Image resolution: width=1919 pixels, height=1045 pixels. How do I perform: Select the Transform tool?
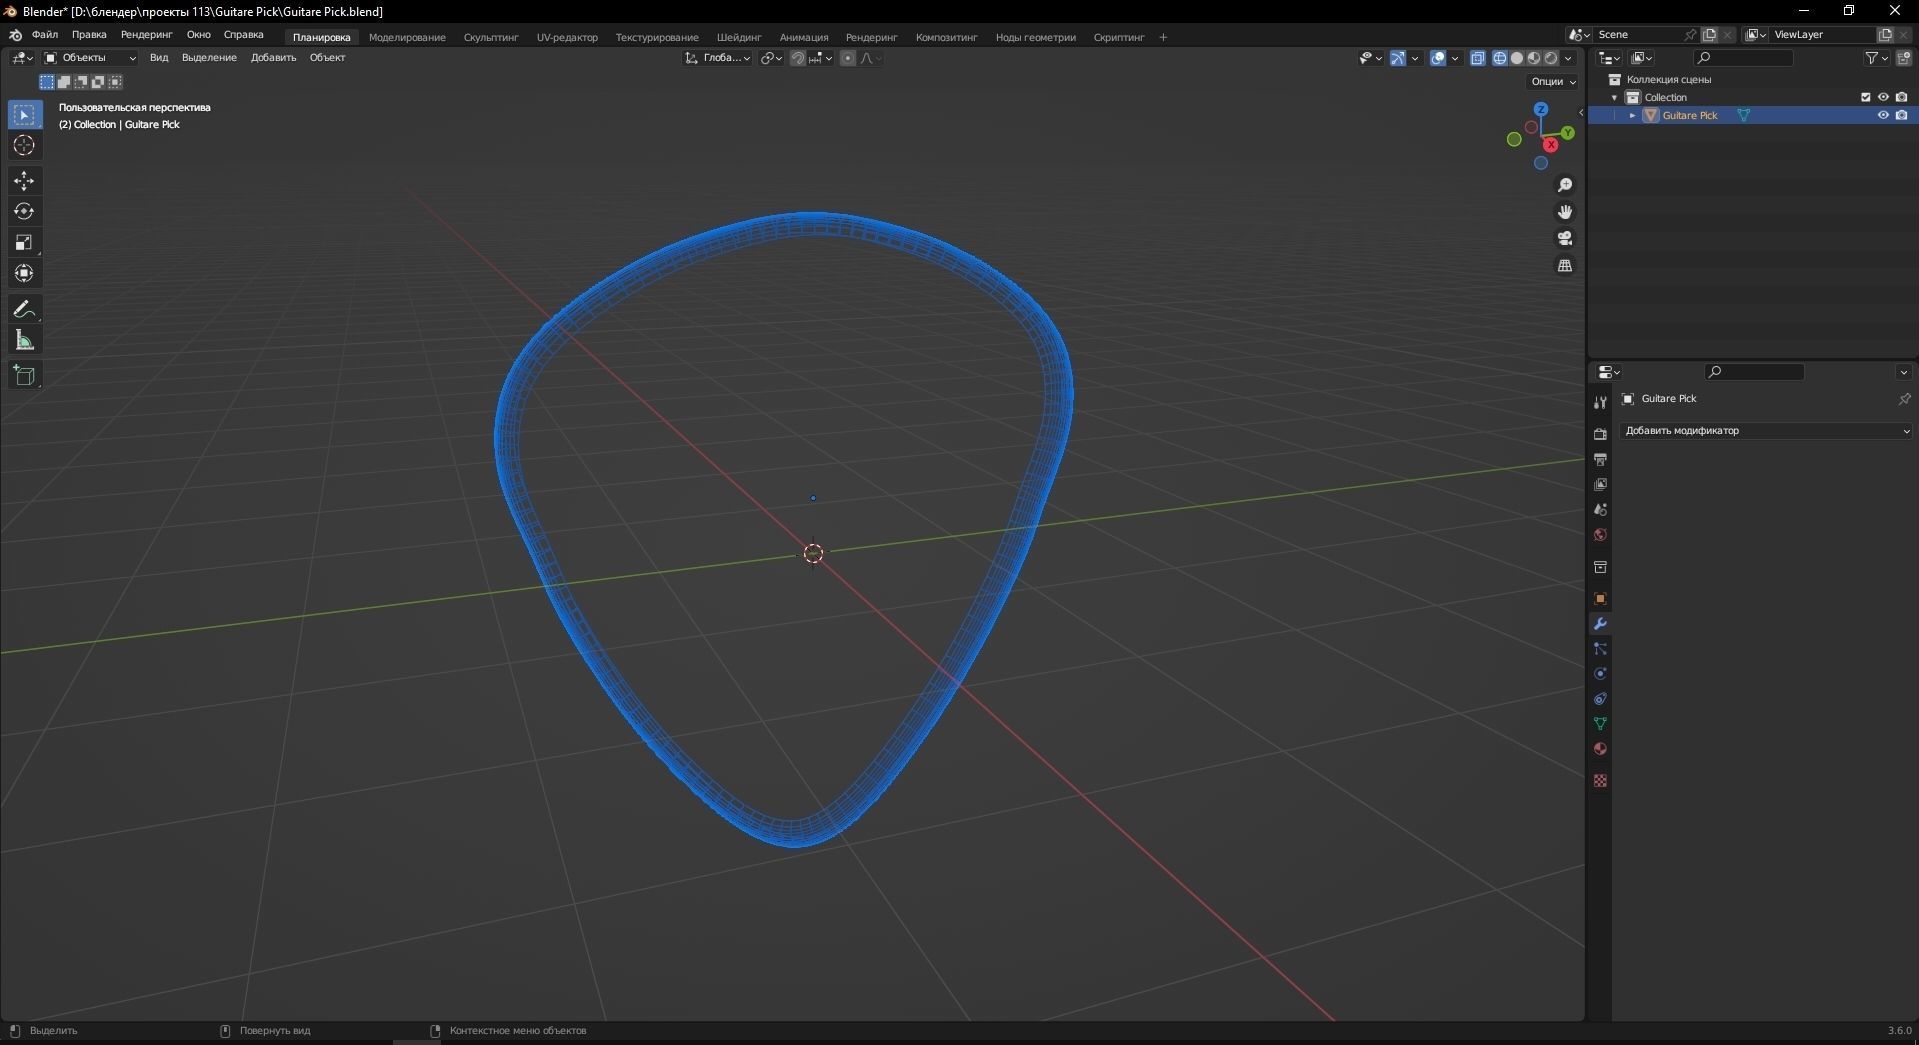click(x=24, y=274)
